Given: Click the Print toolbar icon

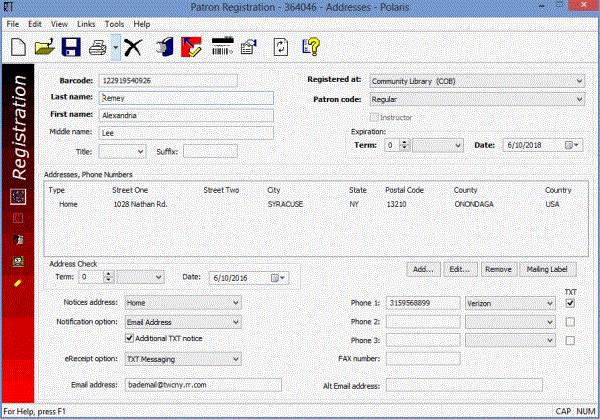Looking at the screenshot, I should pos(99,46).
